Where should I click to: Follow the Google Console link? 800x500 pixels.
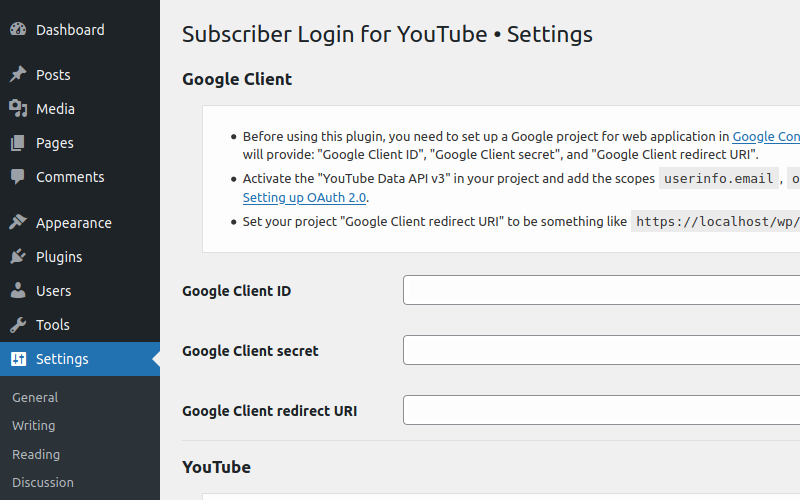coord(766,137)
